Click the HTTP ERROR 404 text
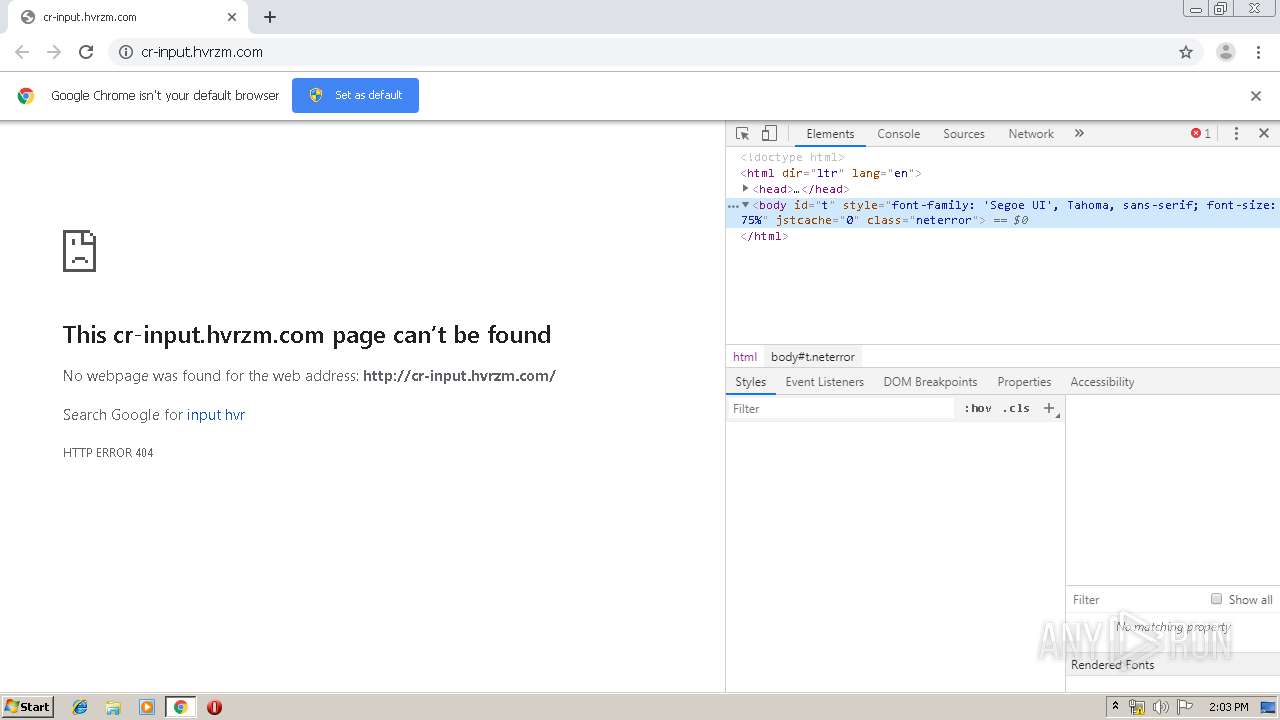1280x720 pixels. [x=108, y=453]
